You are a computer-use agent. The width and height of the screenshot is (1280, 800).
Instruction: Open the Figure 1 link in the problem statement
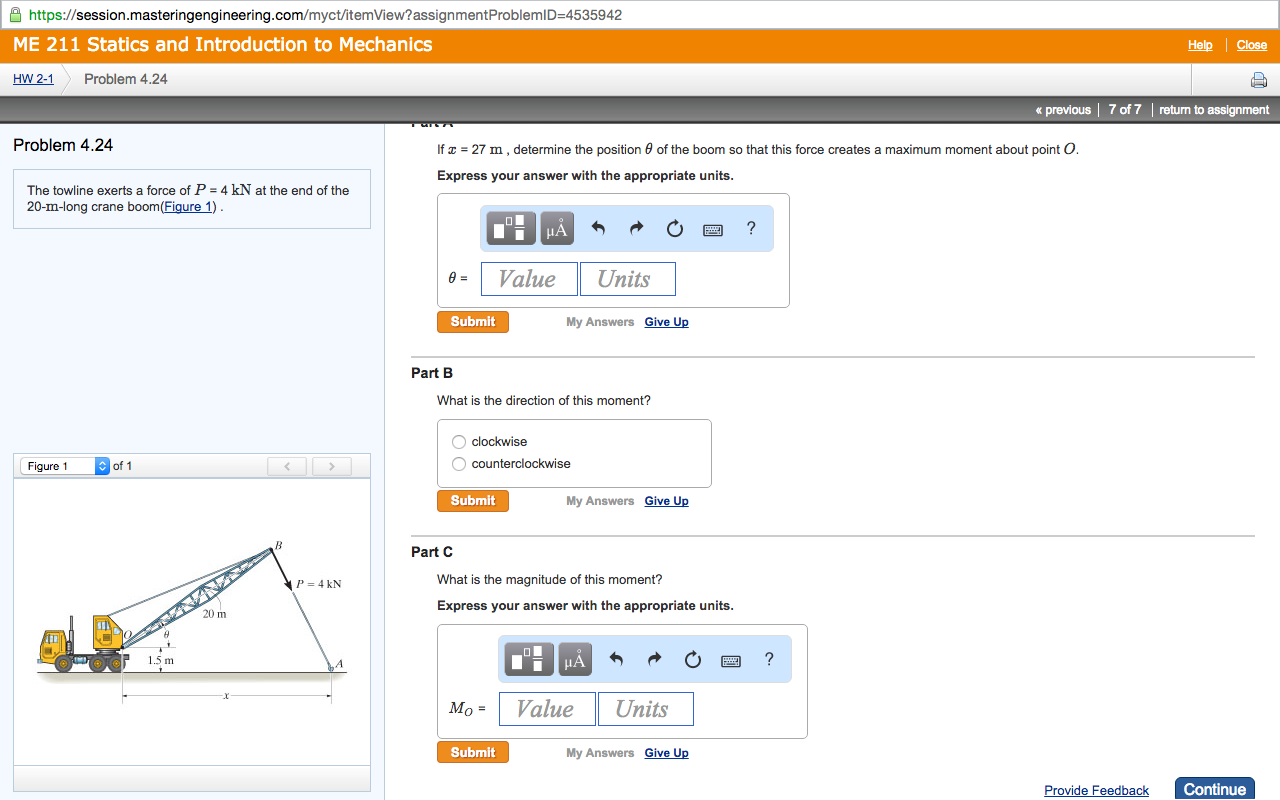pyautogui.click(x=187, y=206)
